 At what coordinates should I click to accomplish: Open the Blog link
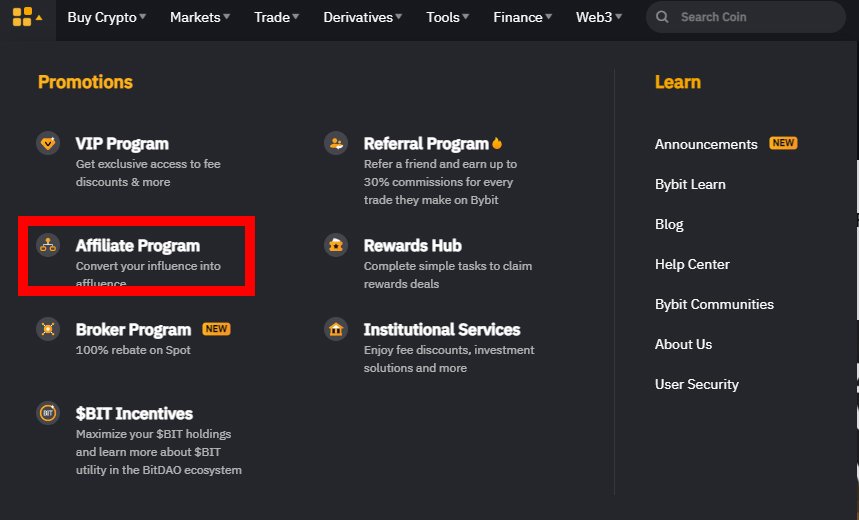669,225
